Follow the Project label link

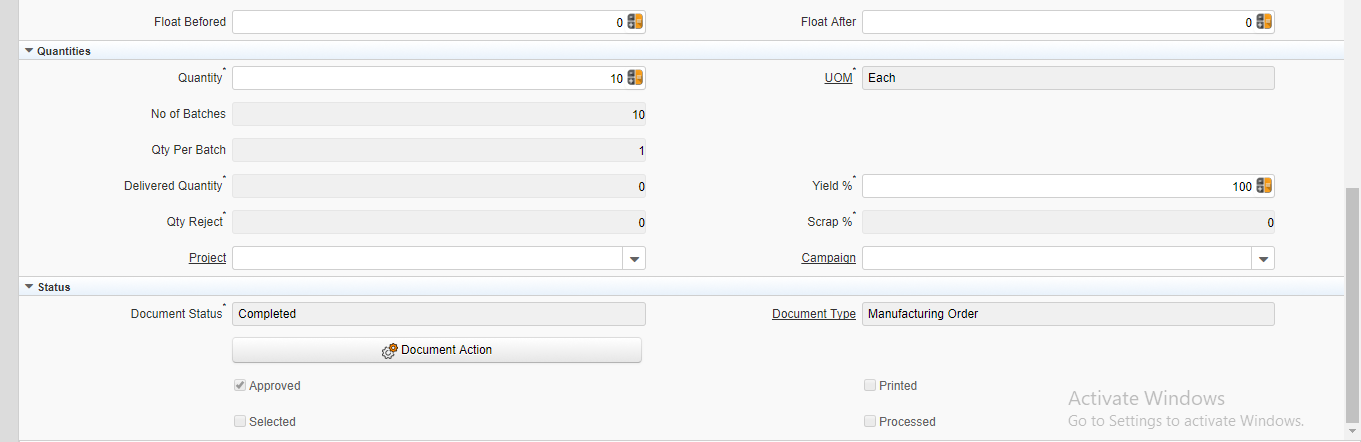[208, 258]
